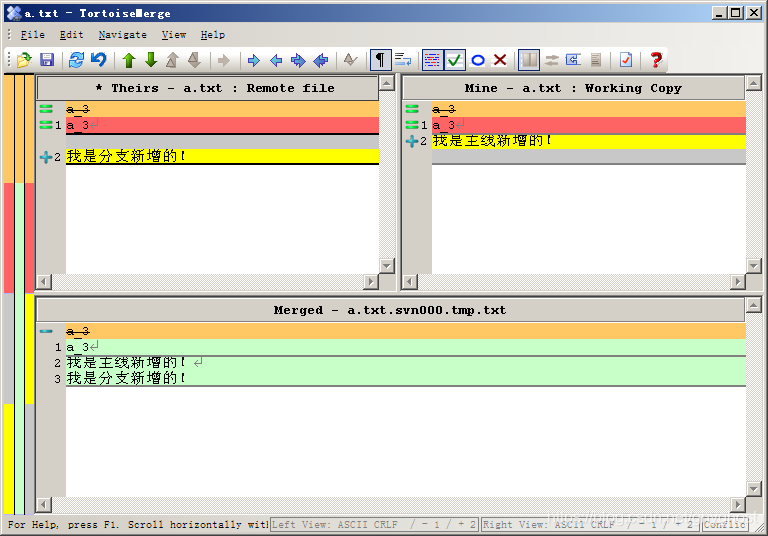Open a file with the toolbar Open icon
The width and height of the screenshot is (768, 536).
(24, 60)
